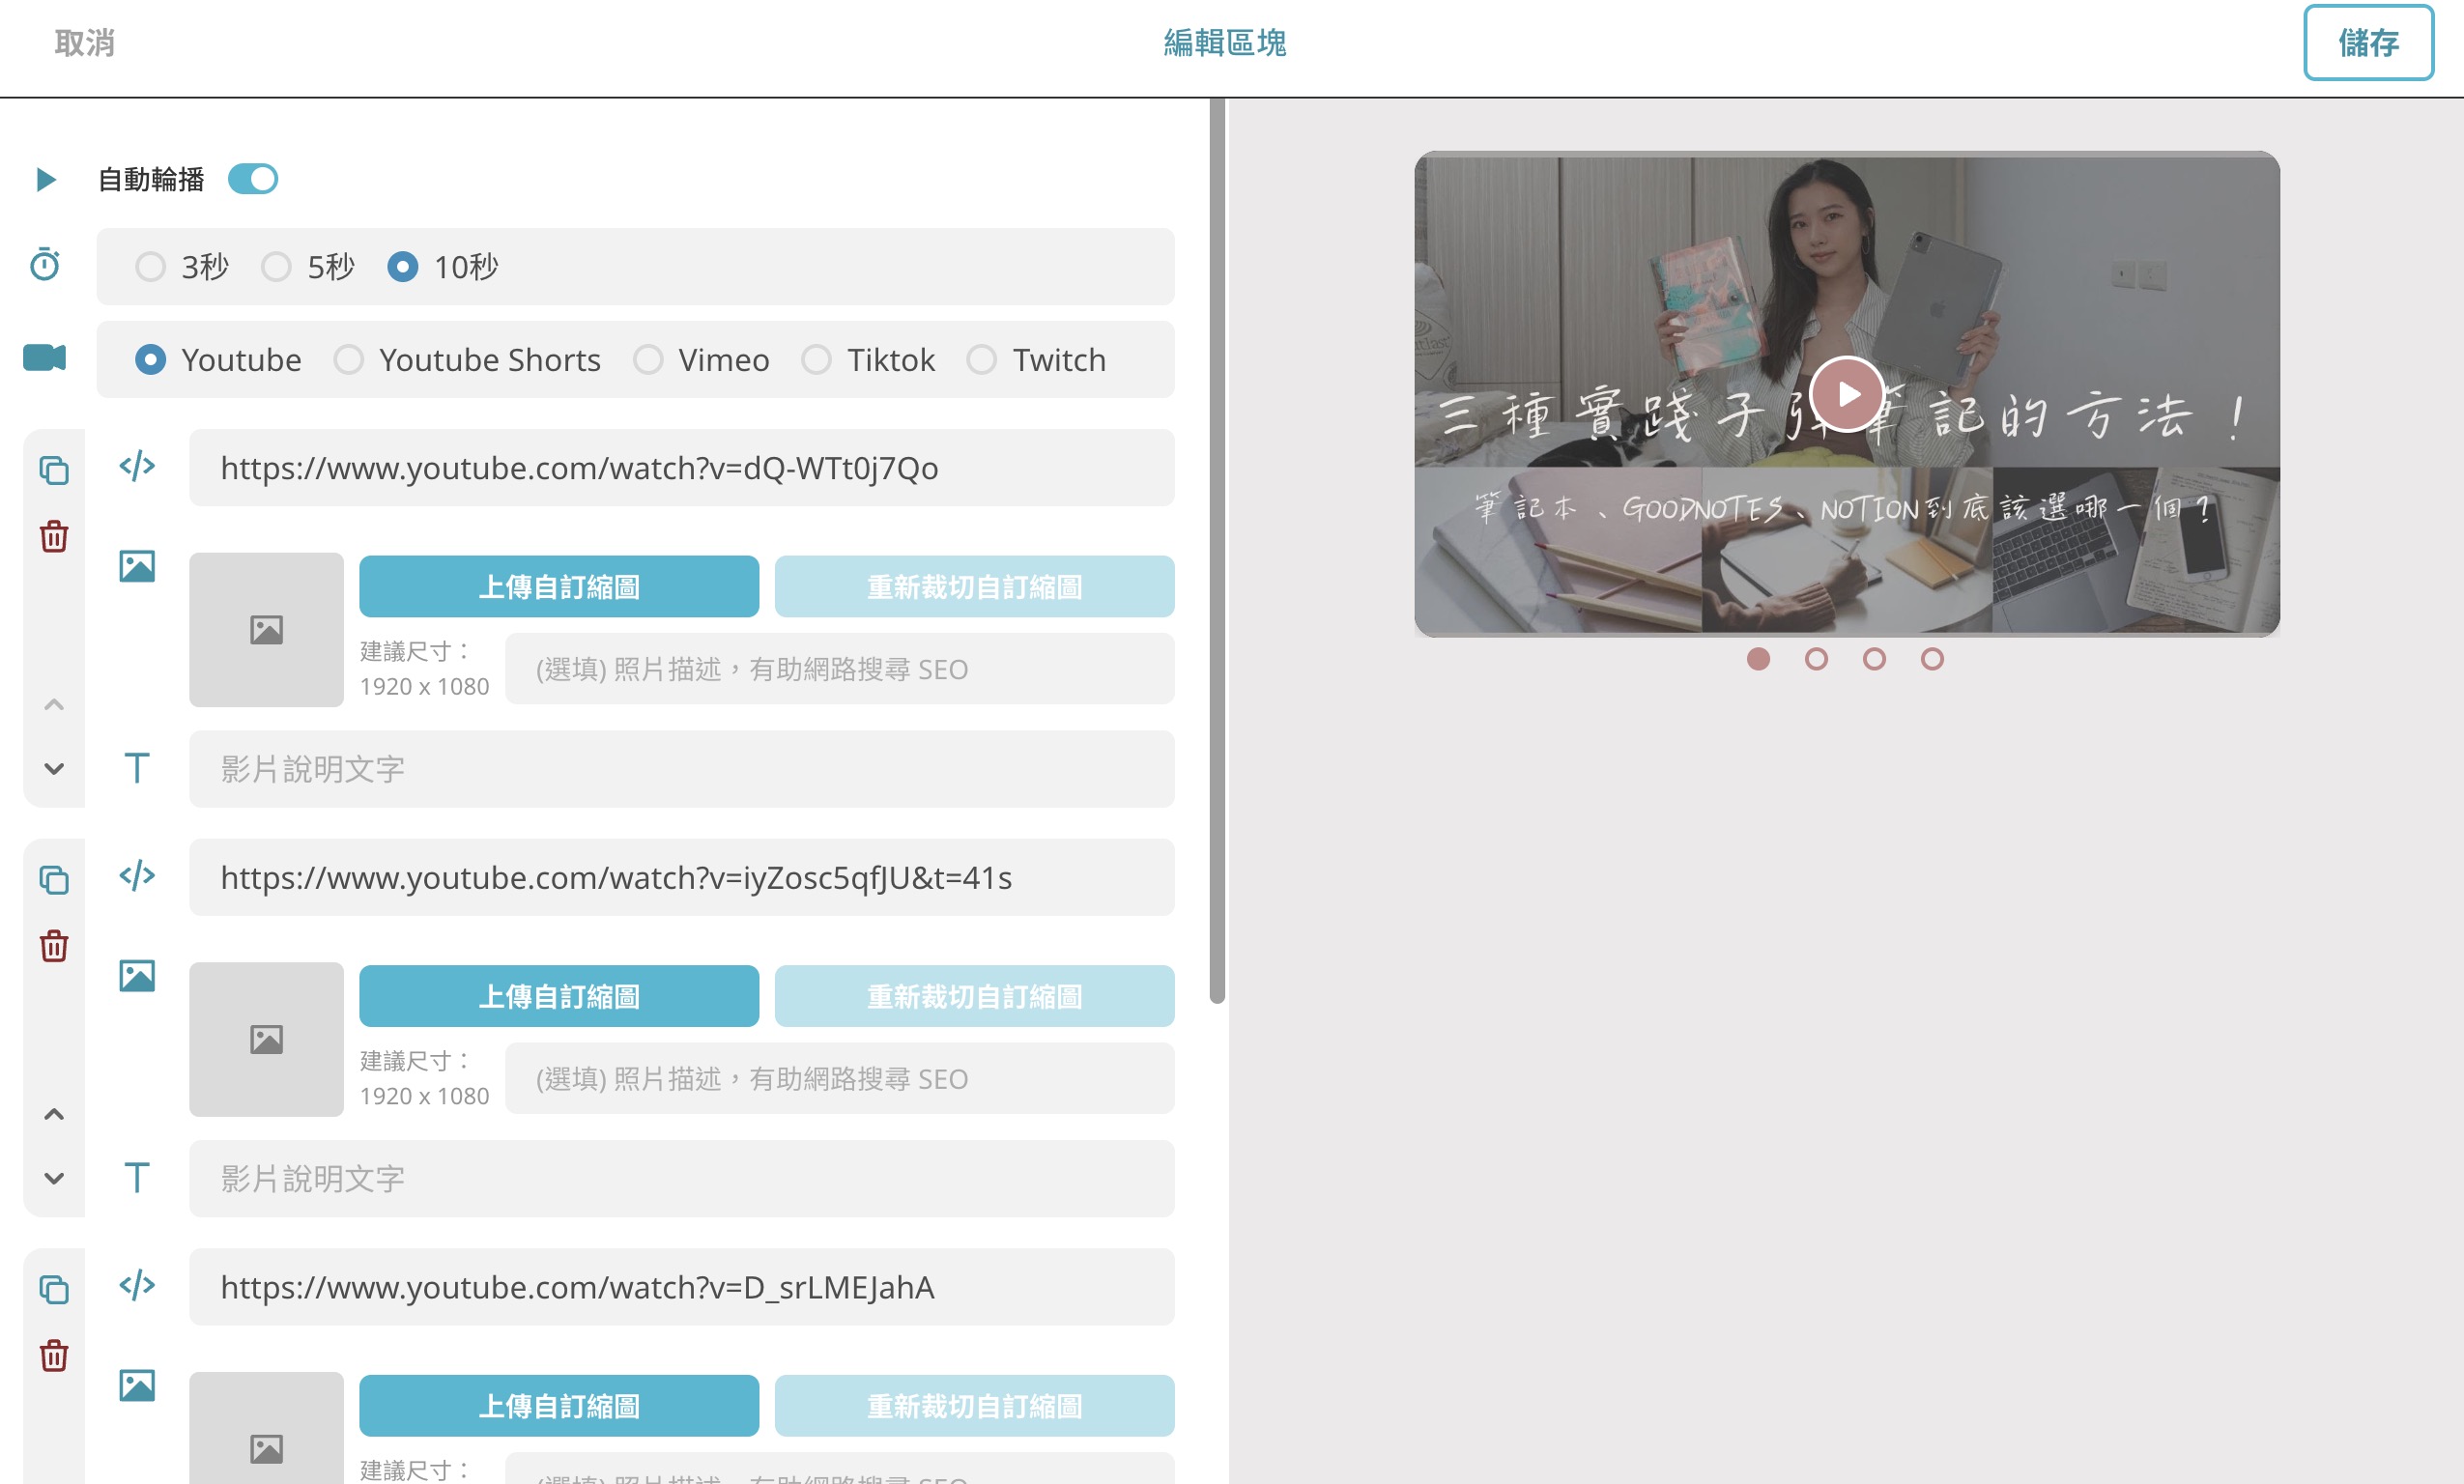Screen dimensions: 2464x1484
Task: Upload custom thumbnail for first video
Action: click(x=559, y=587)
